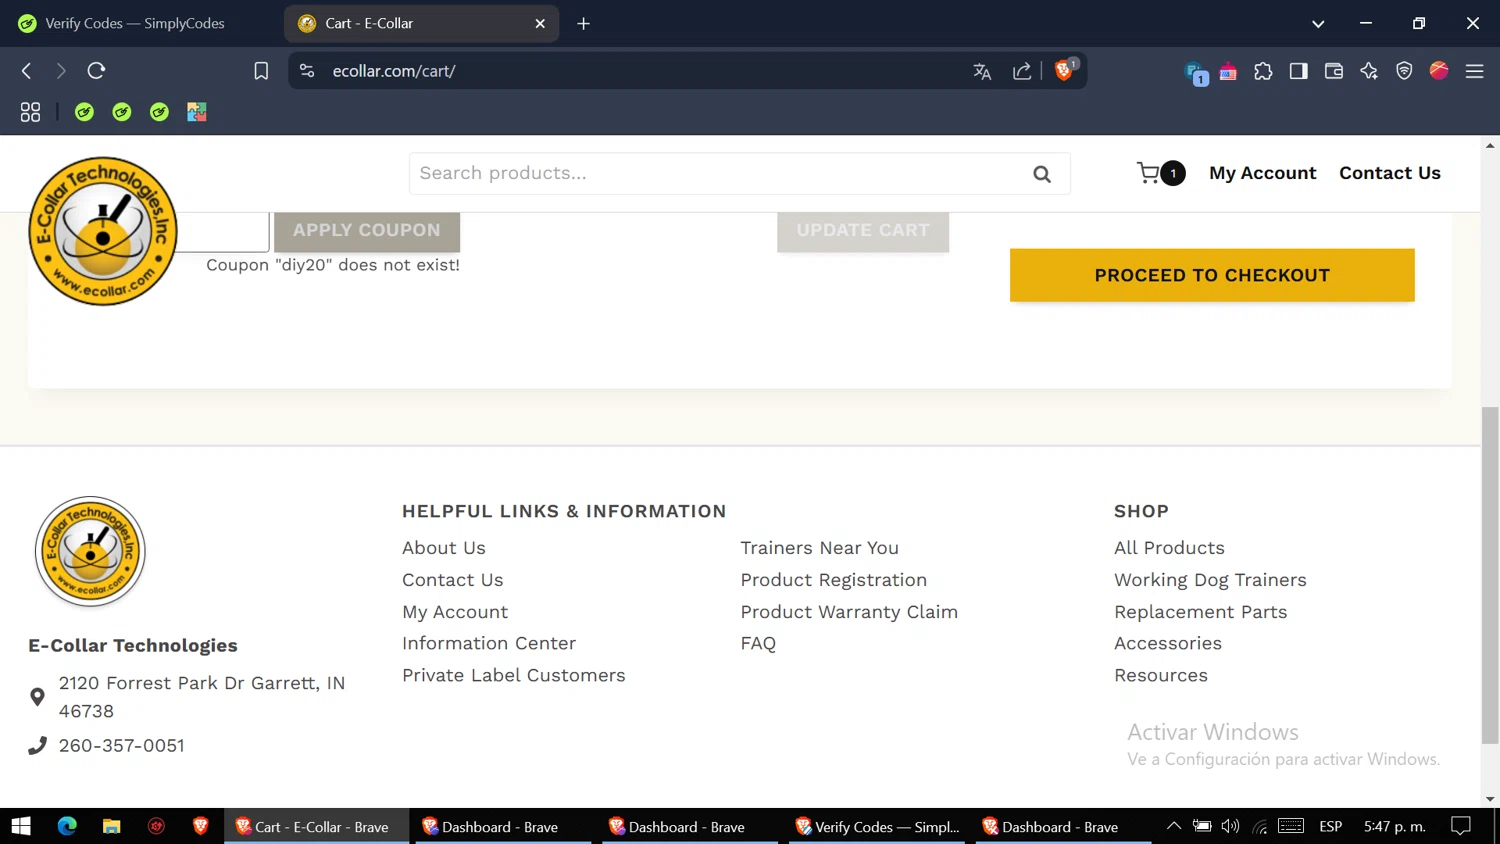Click the colorful puzzle bookmark icon
The width and height of the screenshot is (1500, 844).
pos(197,112)
